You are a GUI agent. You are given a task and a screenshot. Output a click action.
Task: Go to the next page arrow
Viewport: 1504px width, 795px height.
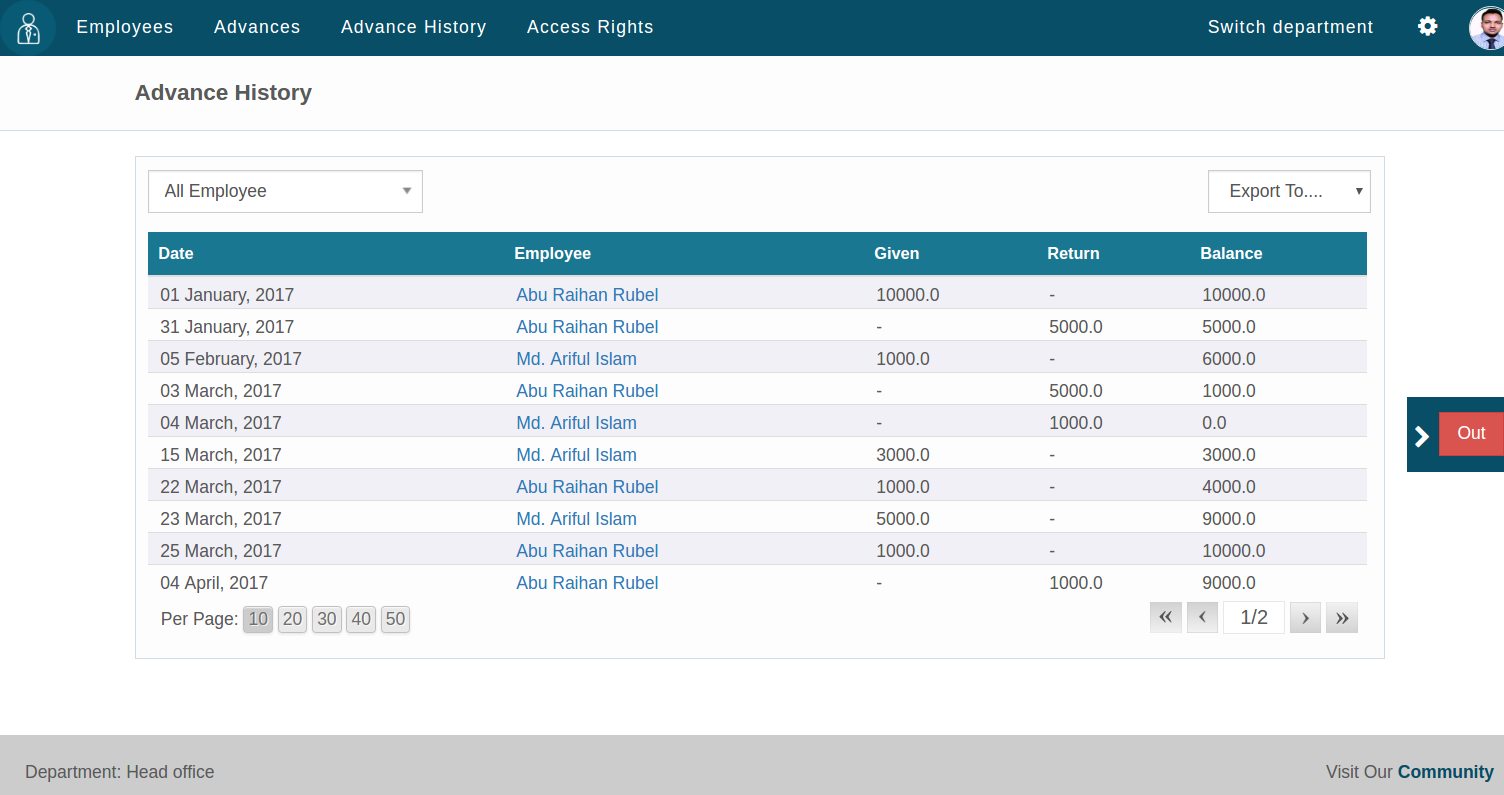[1305, 618]
